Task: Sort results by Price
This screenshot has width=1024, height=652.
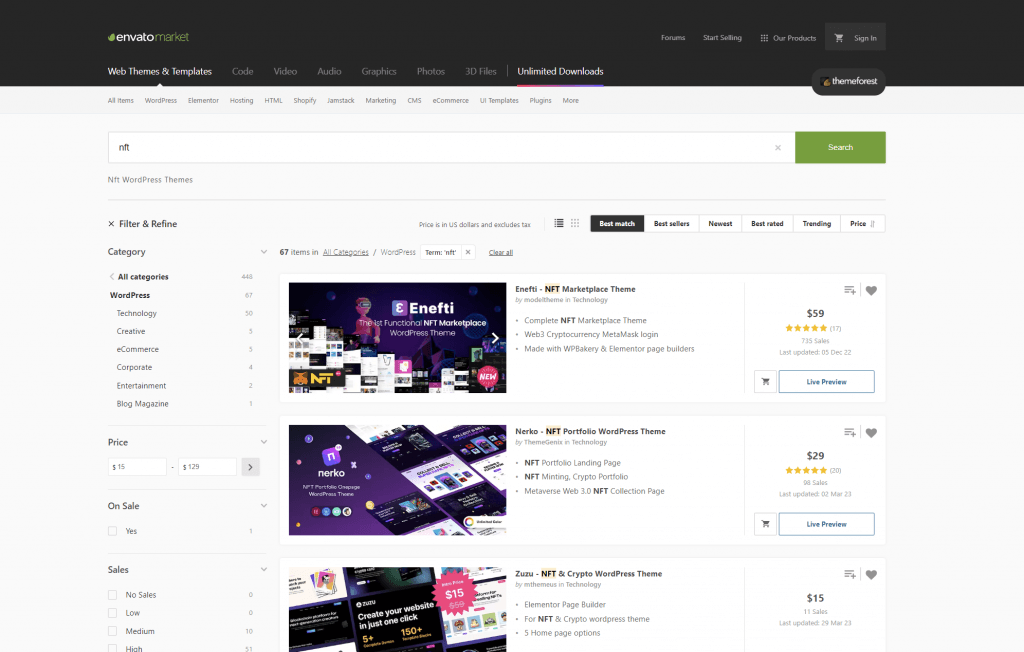Action: [x=863, y=223]
